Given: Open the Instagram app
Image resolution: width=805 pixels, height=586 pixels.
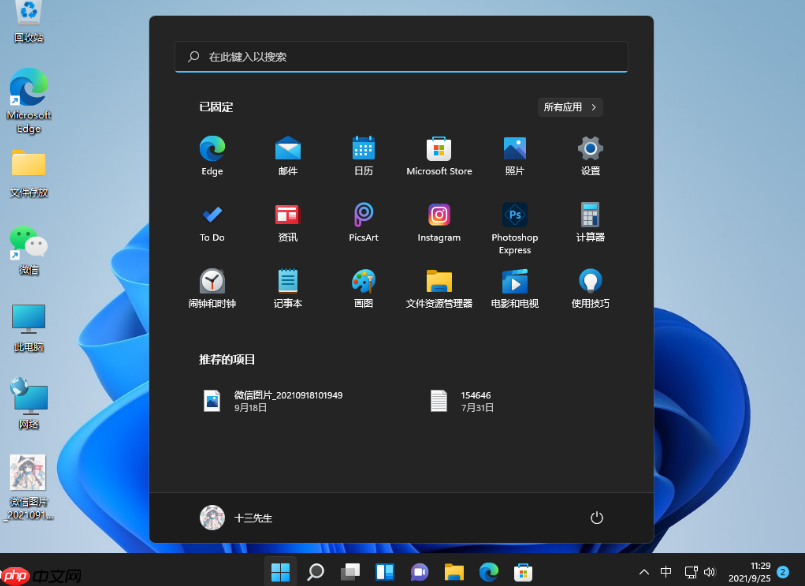Looking at the screenshot, I should [x=439, y=222].
